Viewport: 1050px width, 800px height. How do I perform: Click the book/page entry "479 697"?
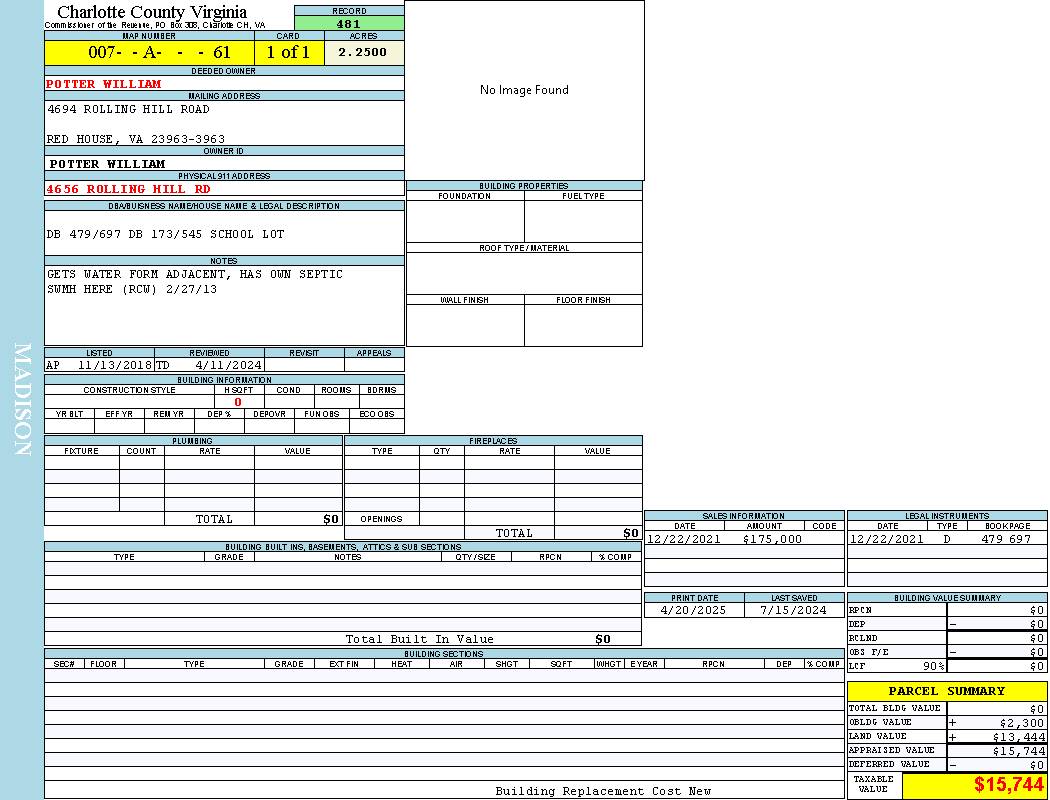(1005, 539)
